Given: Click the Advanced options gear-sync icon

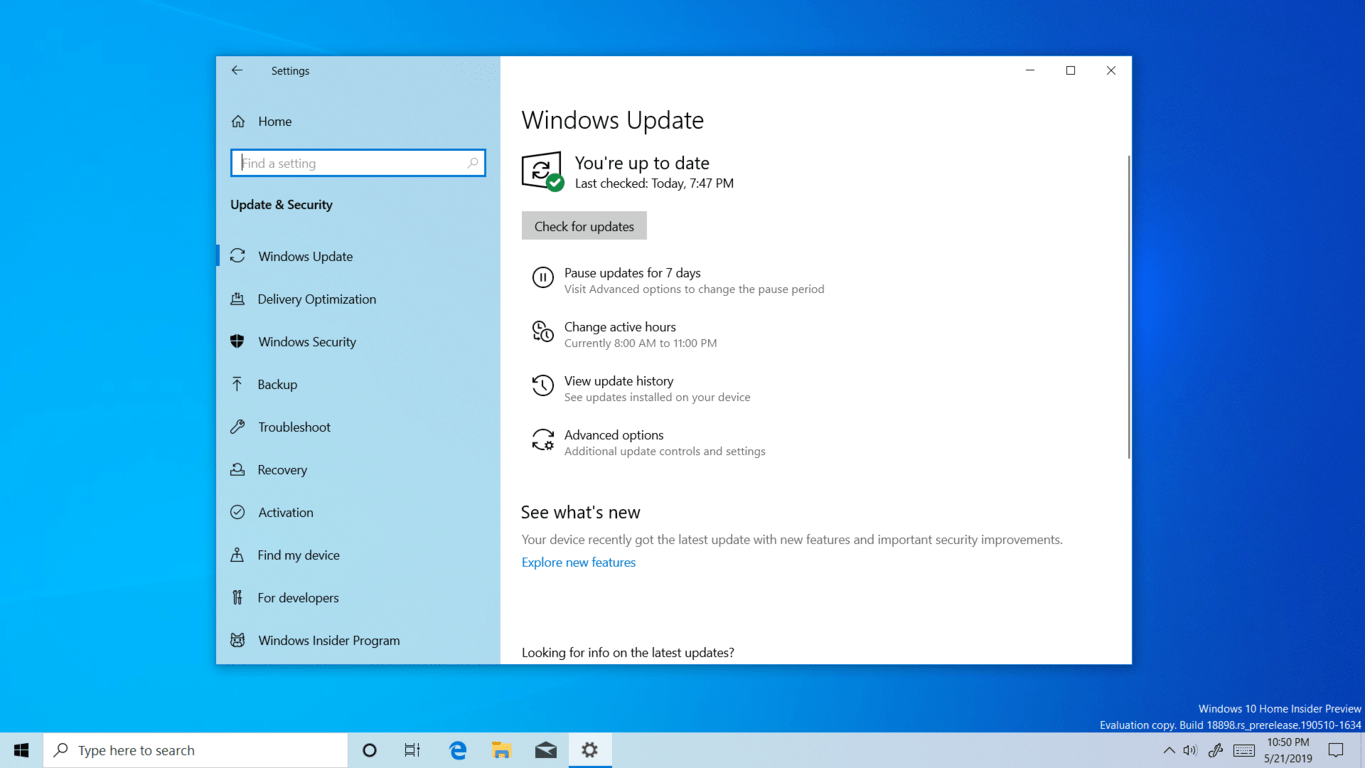Looking at the screenshot, I should pos(543,440).
